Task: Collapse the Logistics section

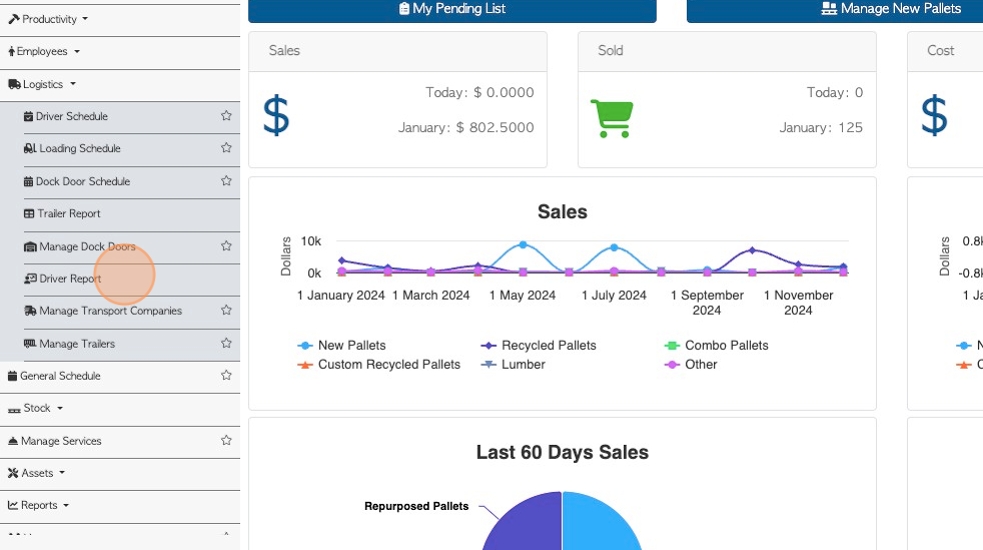Action: tap(42, 84)
